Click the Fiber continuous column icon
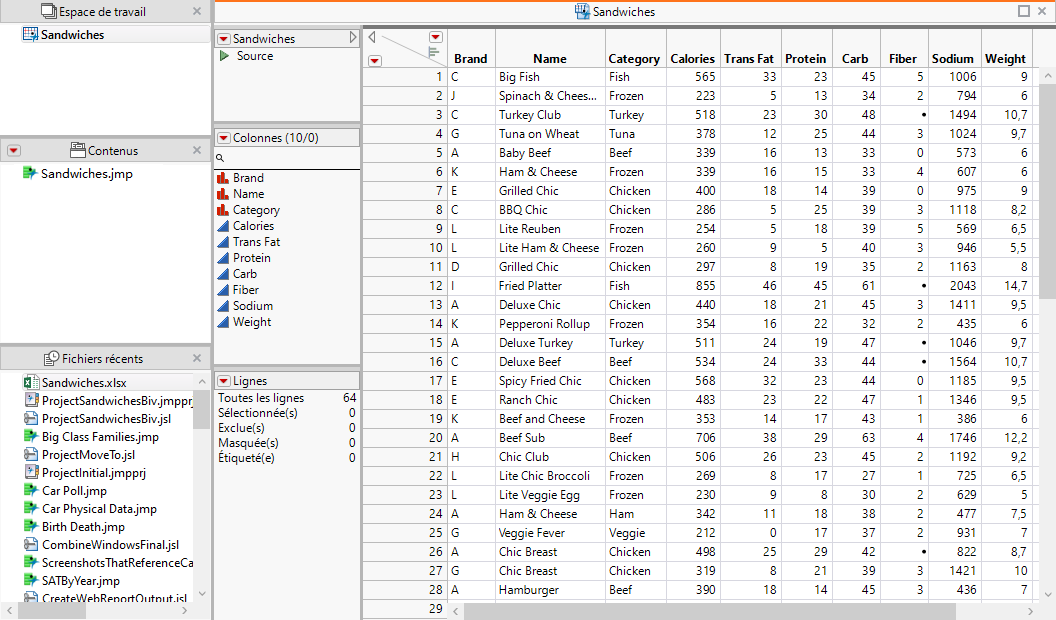This screenshot has width=1056, height=620. [x=223, y=290]
